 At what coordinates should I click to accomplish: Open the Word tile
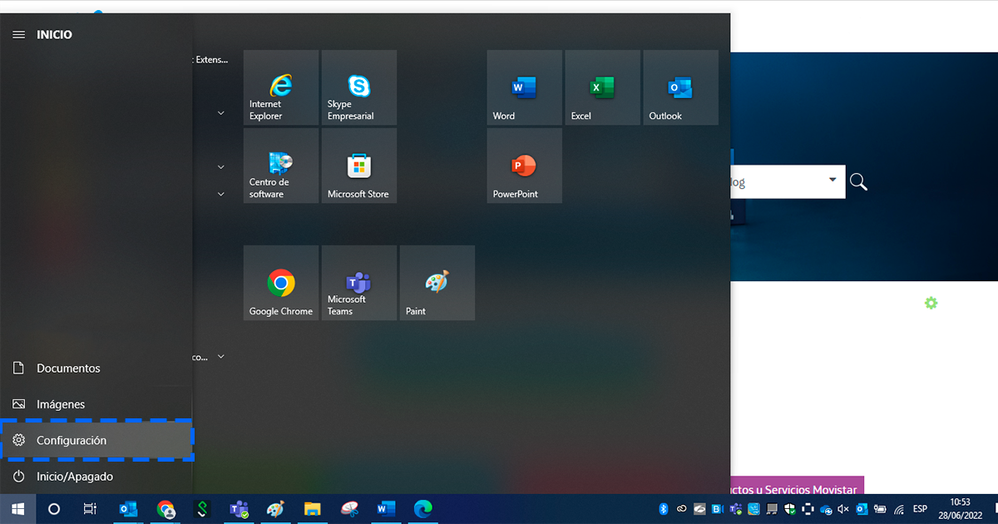524,88
